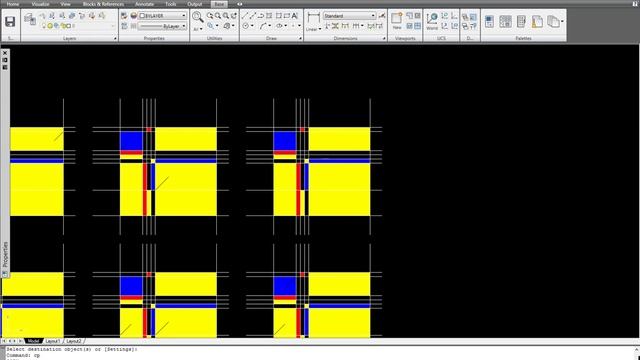The width and height of the screenshot is (640, 360).
Task: Open the ByLayer color dropdown
Action: click(162, 16)
